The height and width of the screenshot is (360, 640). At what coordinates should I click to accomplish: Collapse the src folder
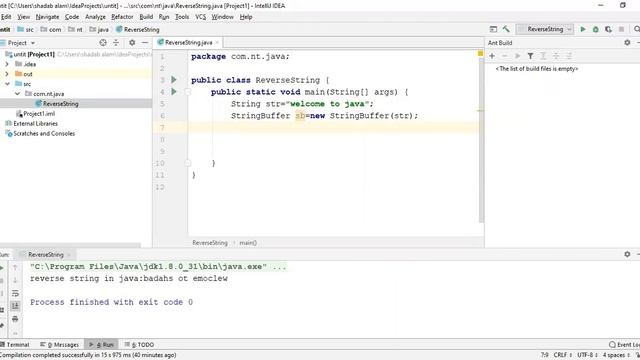point(7,84)
